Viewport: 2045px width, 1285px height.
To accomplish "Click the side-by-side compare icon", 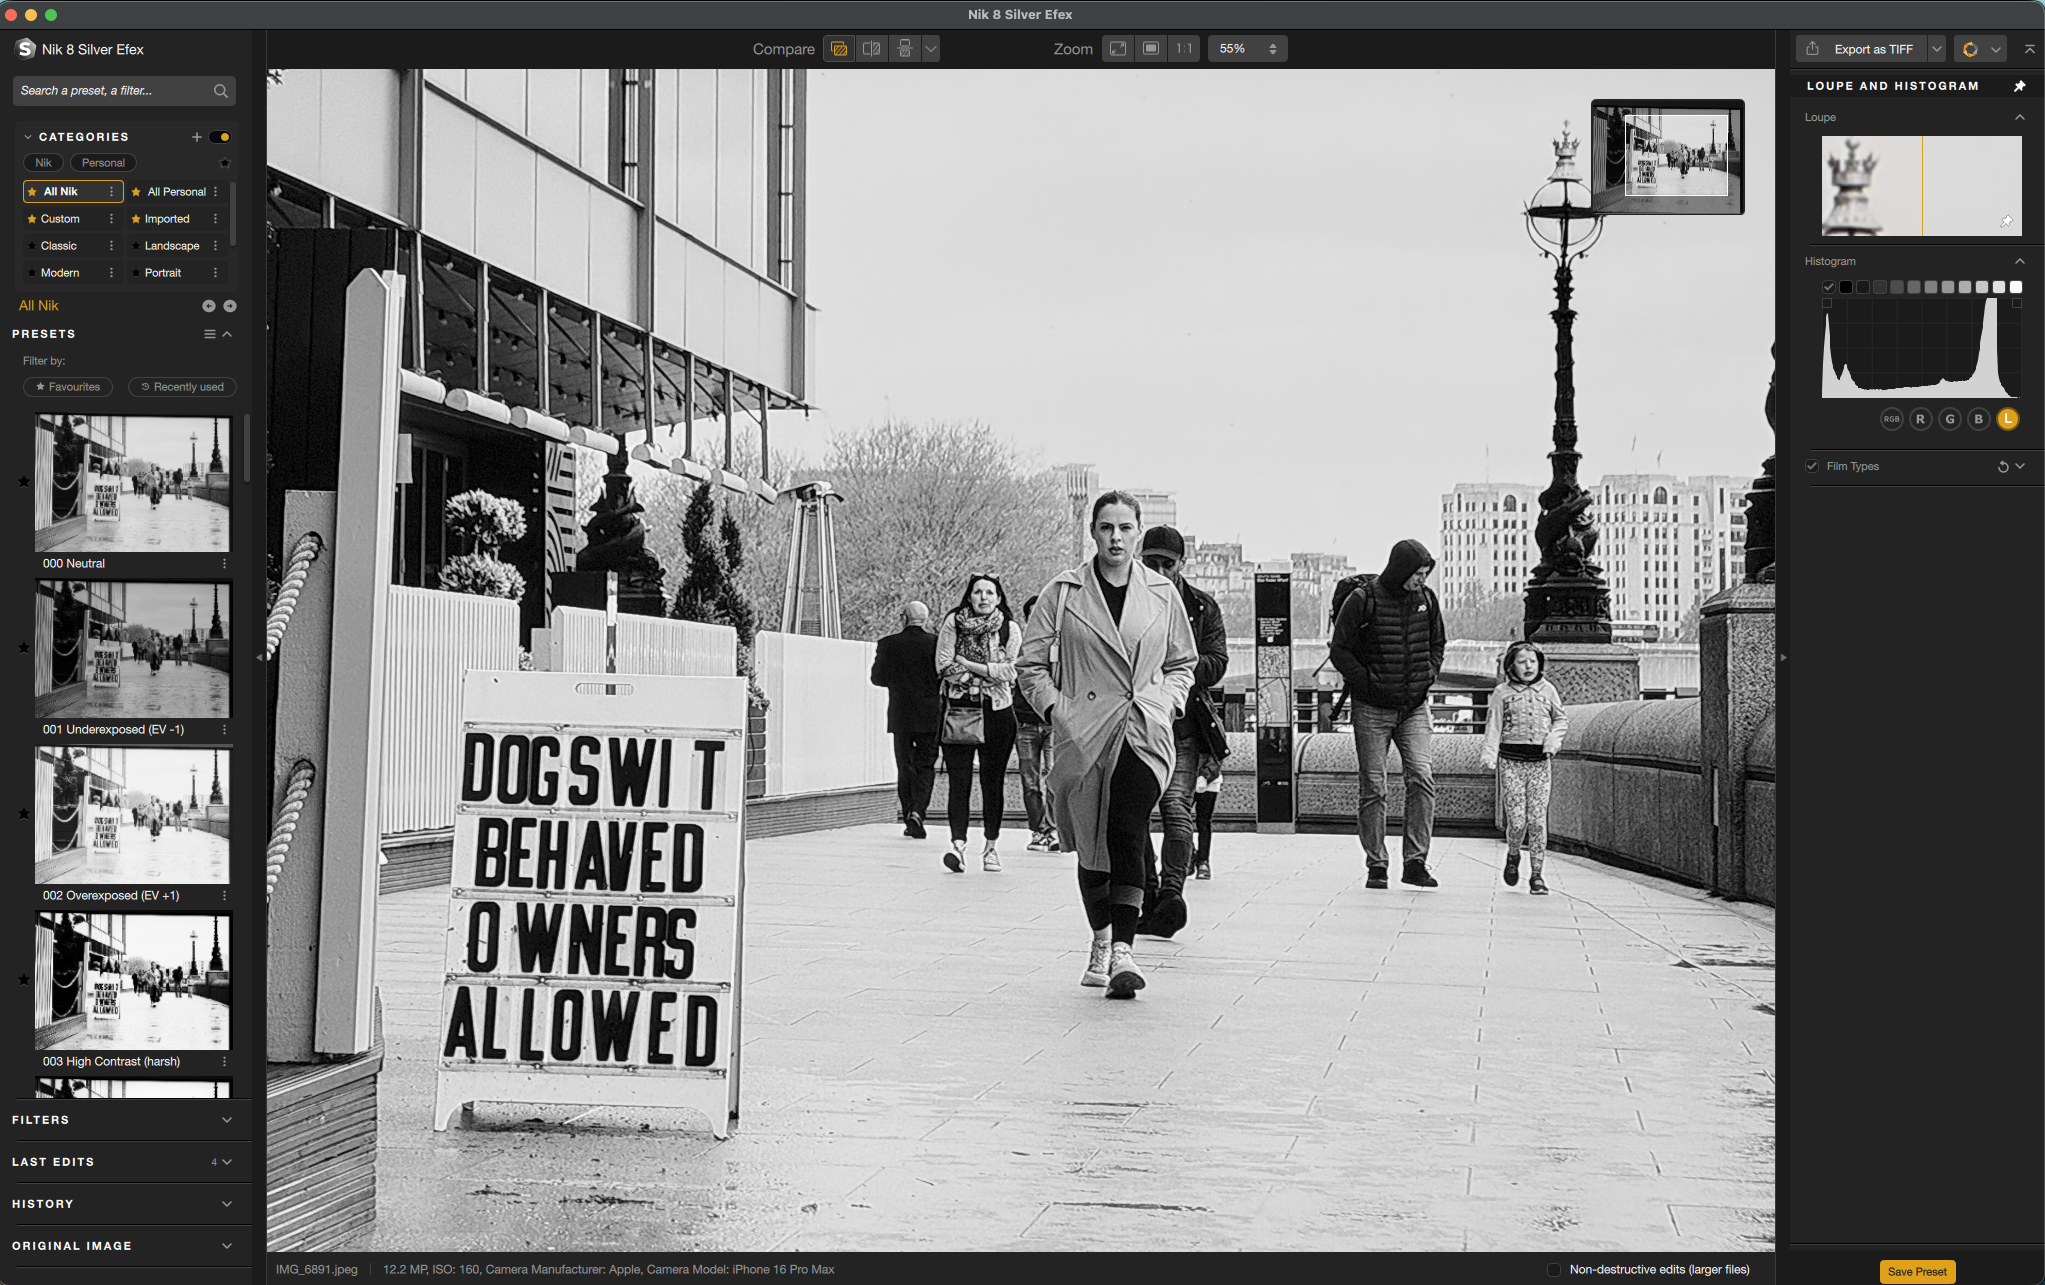I will (x=905, y=49).
